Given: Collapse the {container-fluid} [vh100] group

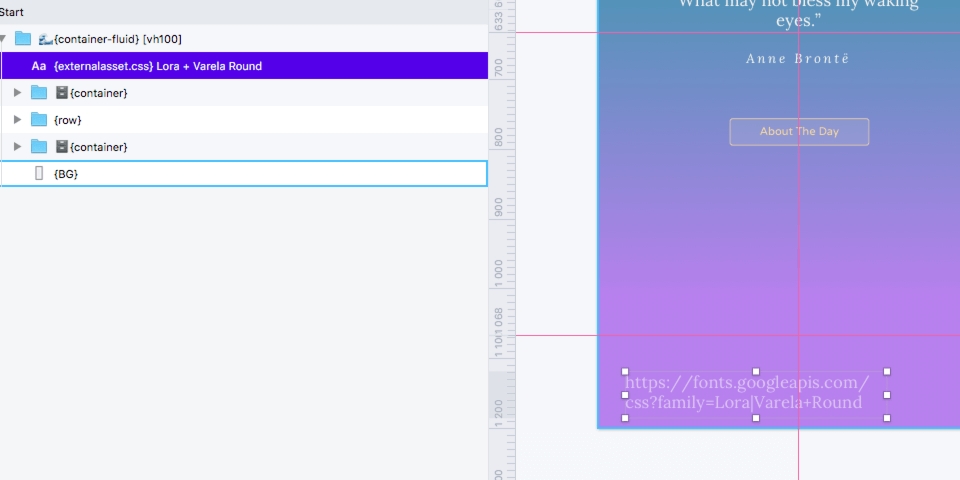Looking at the screenshot, I should coord(3,39).
